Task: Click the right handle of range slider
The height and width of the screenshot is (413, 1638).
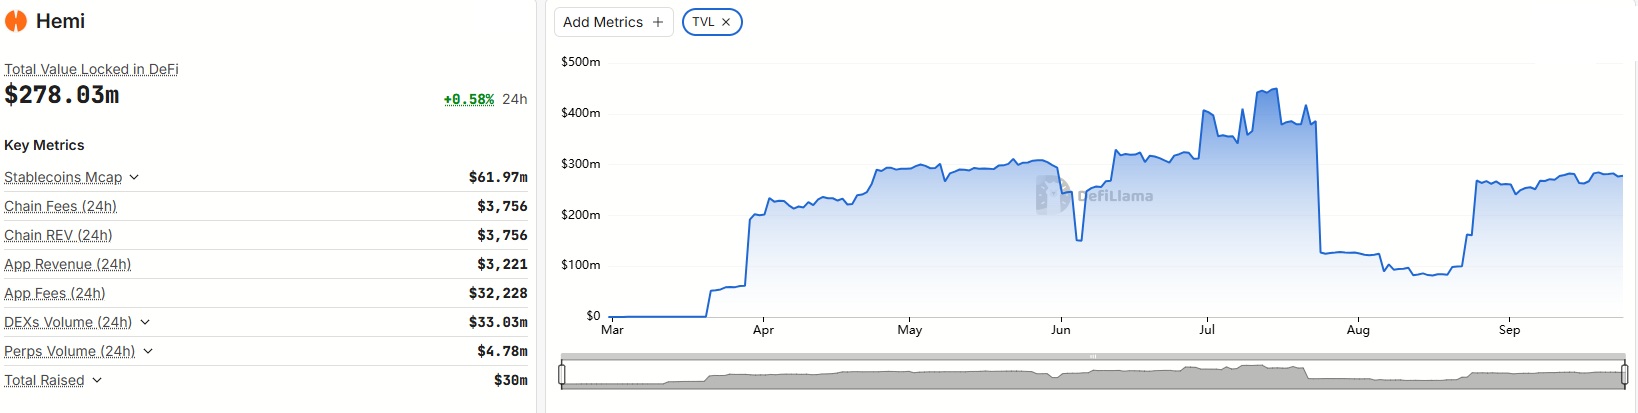Action: 1624,375
